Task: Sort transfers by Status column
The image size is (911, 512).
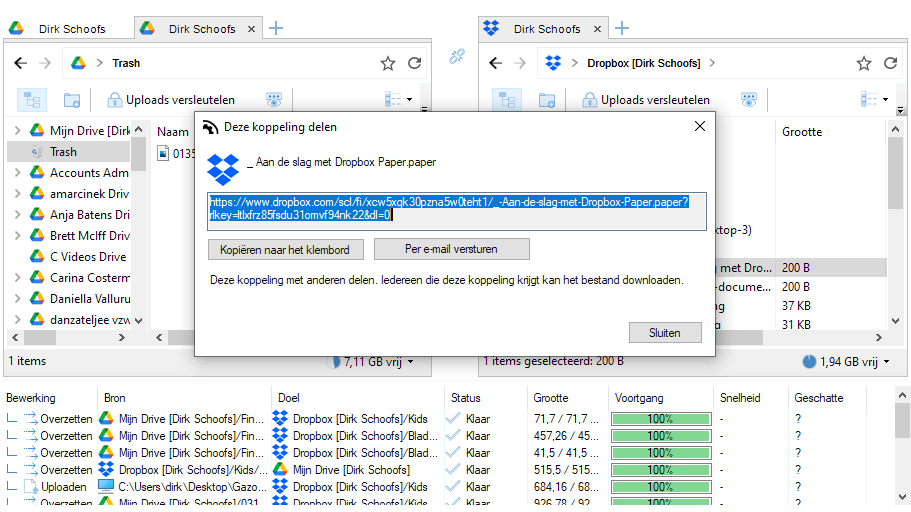Action: [x=465, y=398]
